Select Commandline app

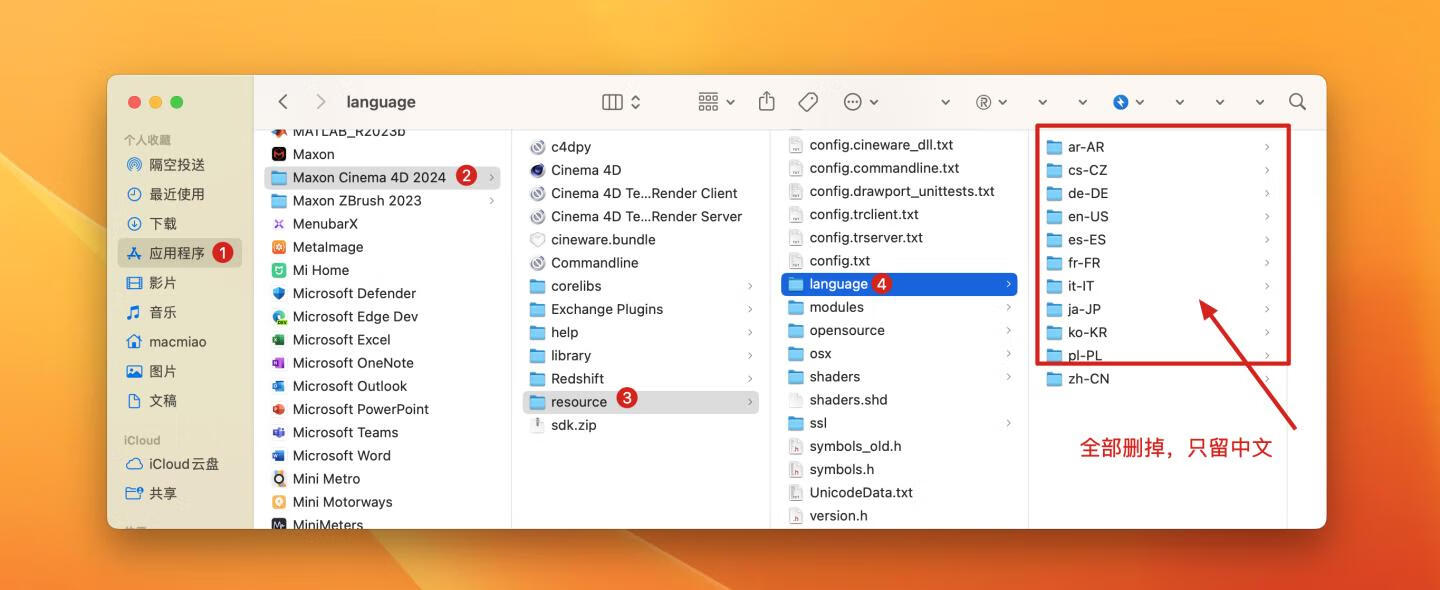(641, 263)
